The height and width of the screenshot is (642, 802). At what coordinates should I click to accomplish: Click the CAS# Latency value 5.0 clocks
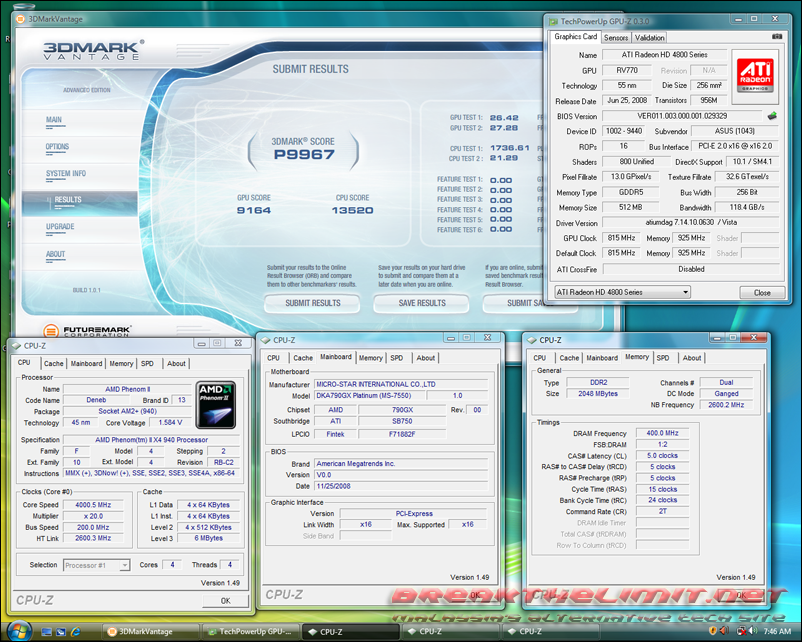coord(662,456)
